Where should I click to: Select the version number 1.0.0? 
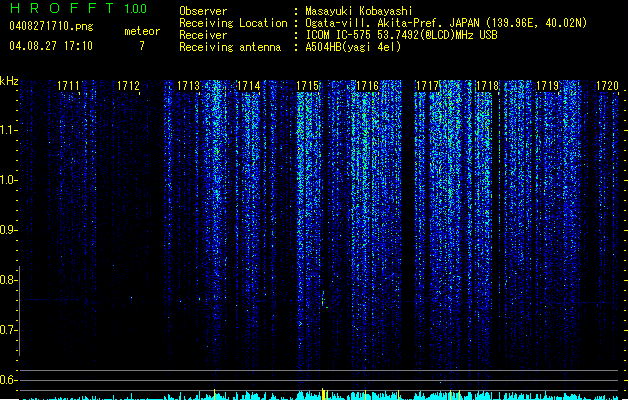coord(136,9)
